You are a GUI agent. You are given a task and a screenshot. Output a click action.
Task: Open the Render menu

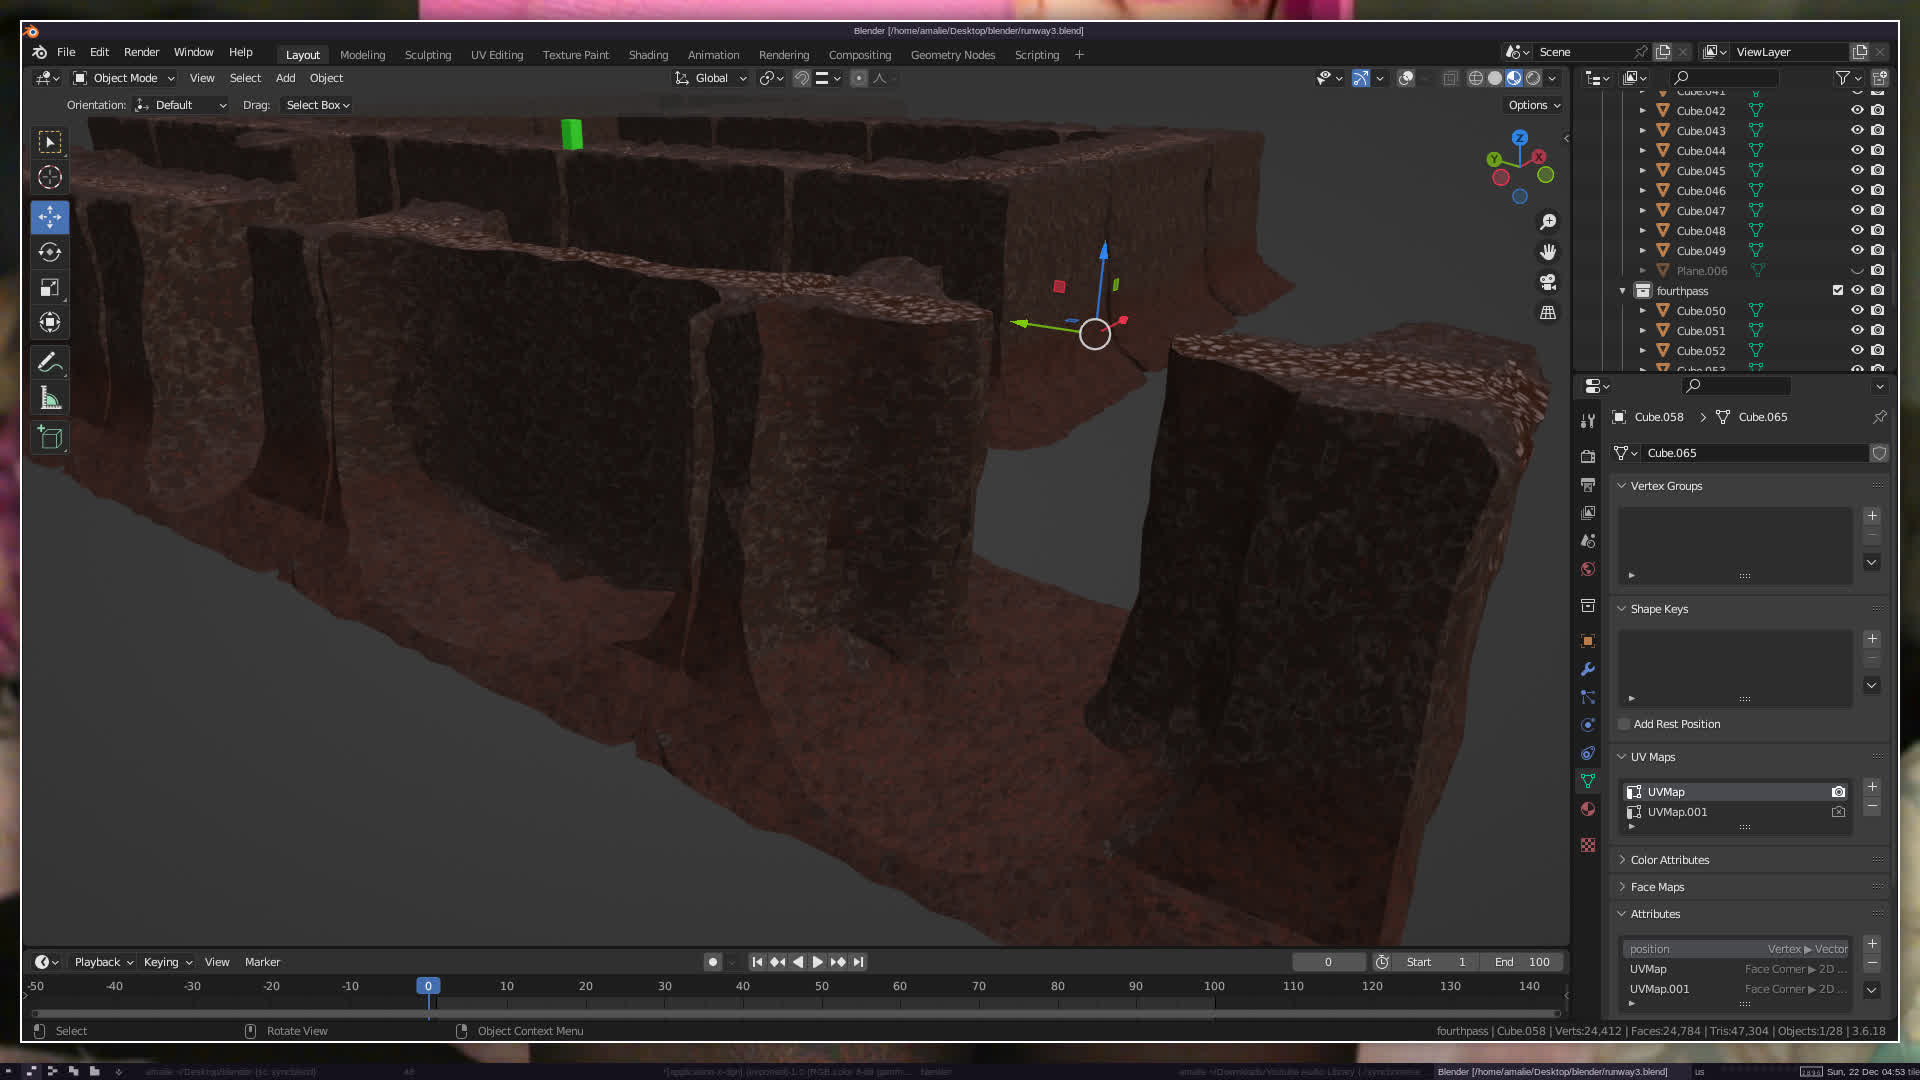point(141,52)
